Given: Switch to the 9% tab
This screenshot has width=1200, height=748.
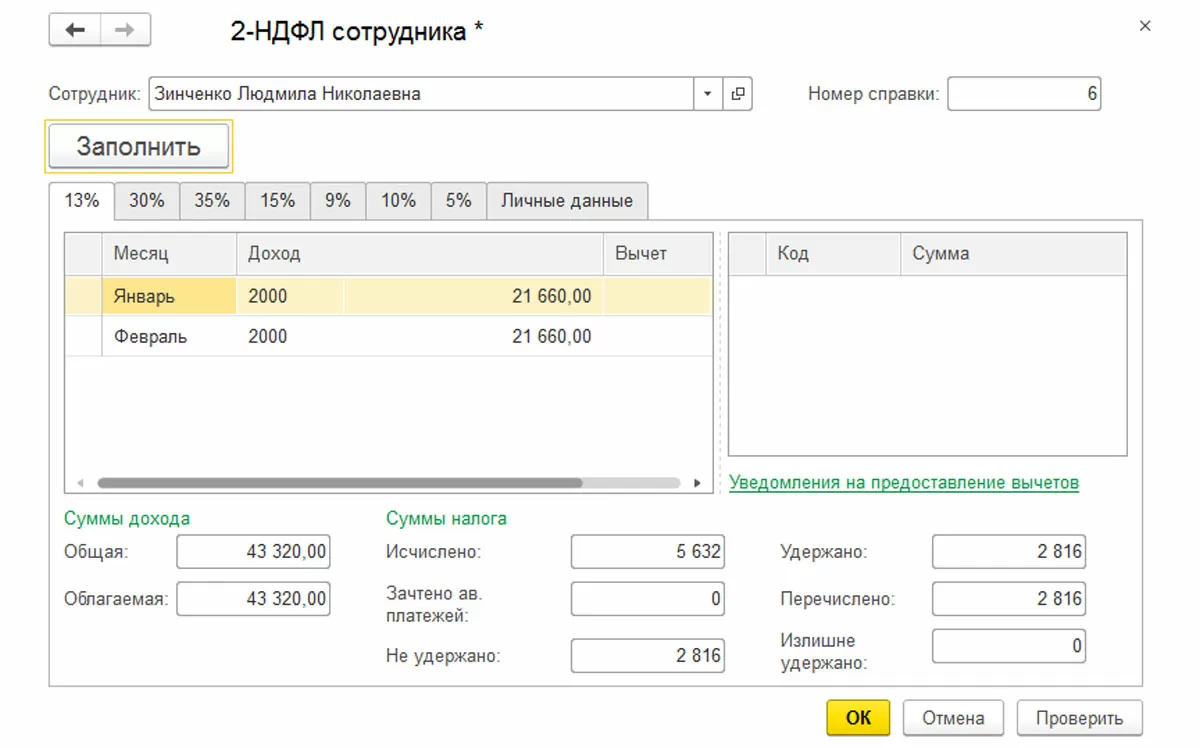Looking at the screenshot, I should coord(338,200).
